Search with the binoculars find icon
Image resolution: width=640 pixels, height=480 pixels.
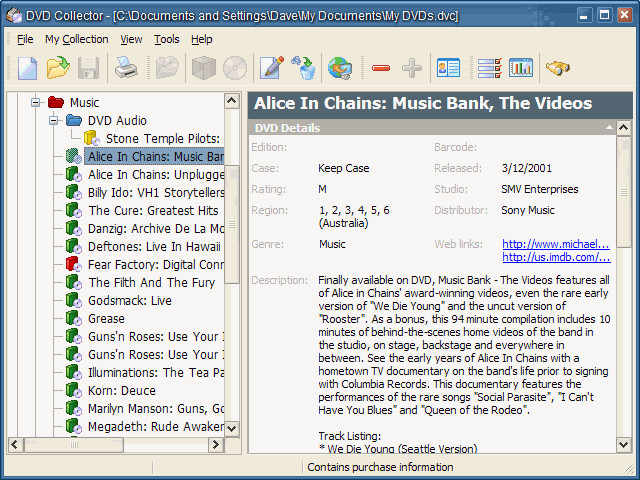pos(558,68)
